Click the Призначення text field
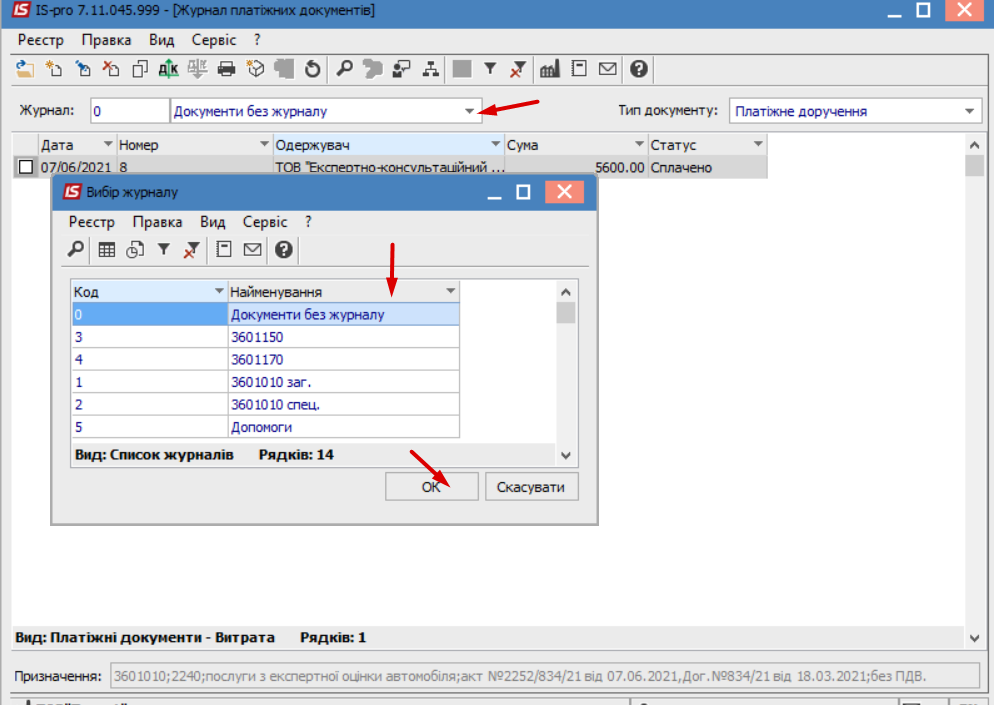994x705 pixels. coord(545,676)
